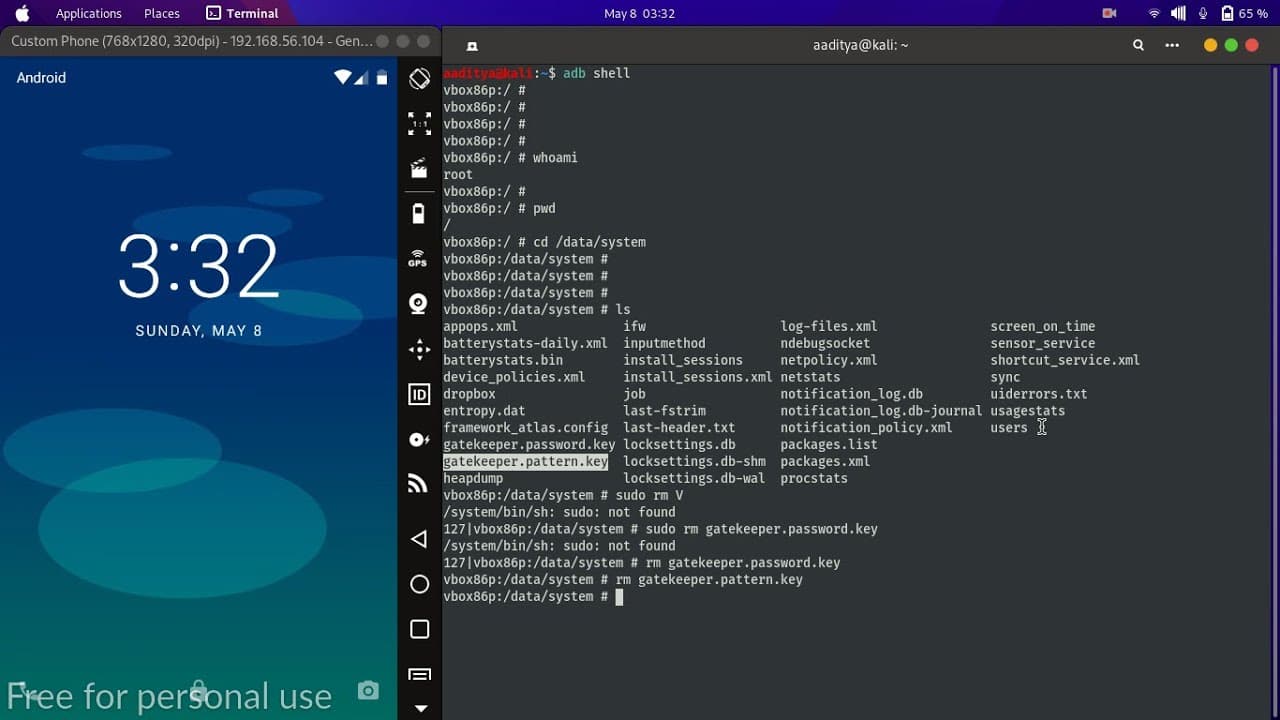Viewport: 1280px width, 720px height.
Task: Minimize the terminal with the yellow button
Action: point(1211,45)
